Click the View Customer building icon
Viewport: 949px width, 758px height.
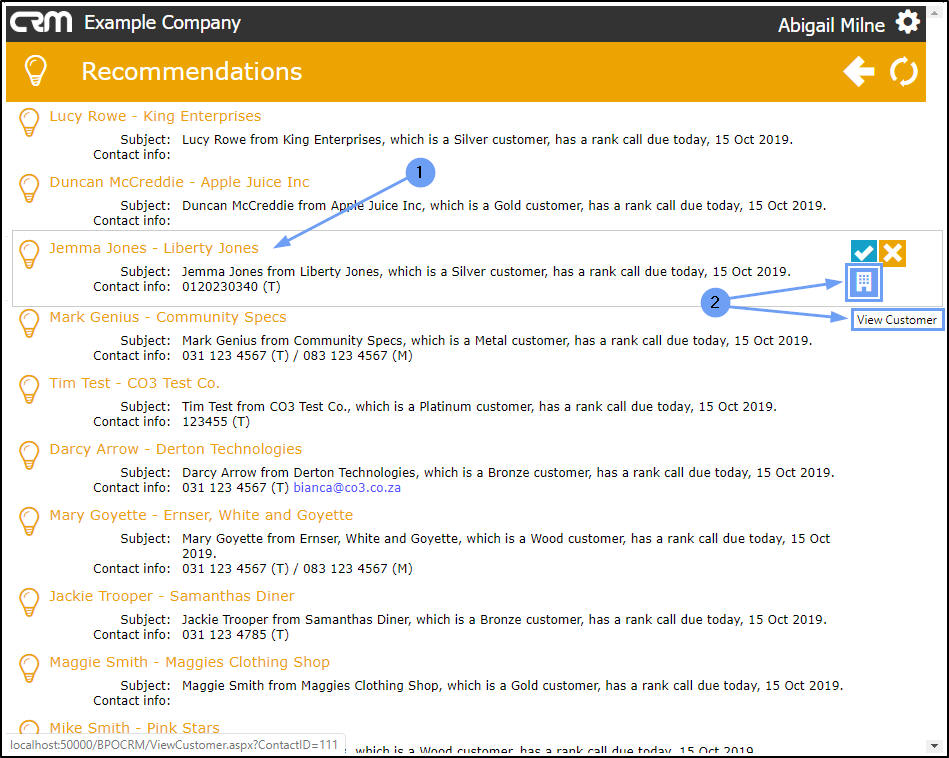[864, 282]
